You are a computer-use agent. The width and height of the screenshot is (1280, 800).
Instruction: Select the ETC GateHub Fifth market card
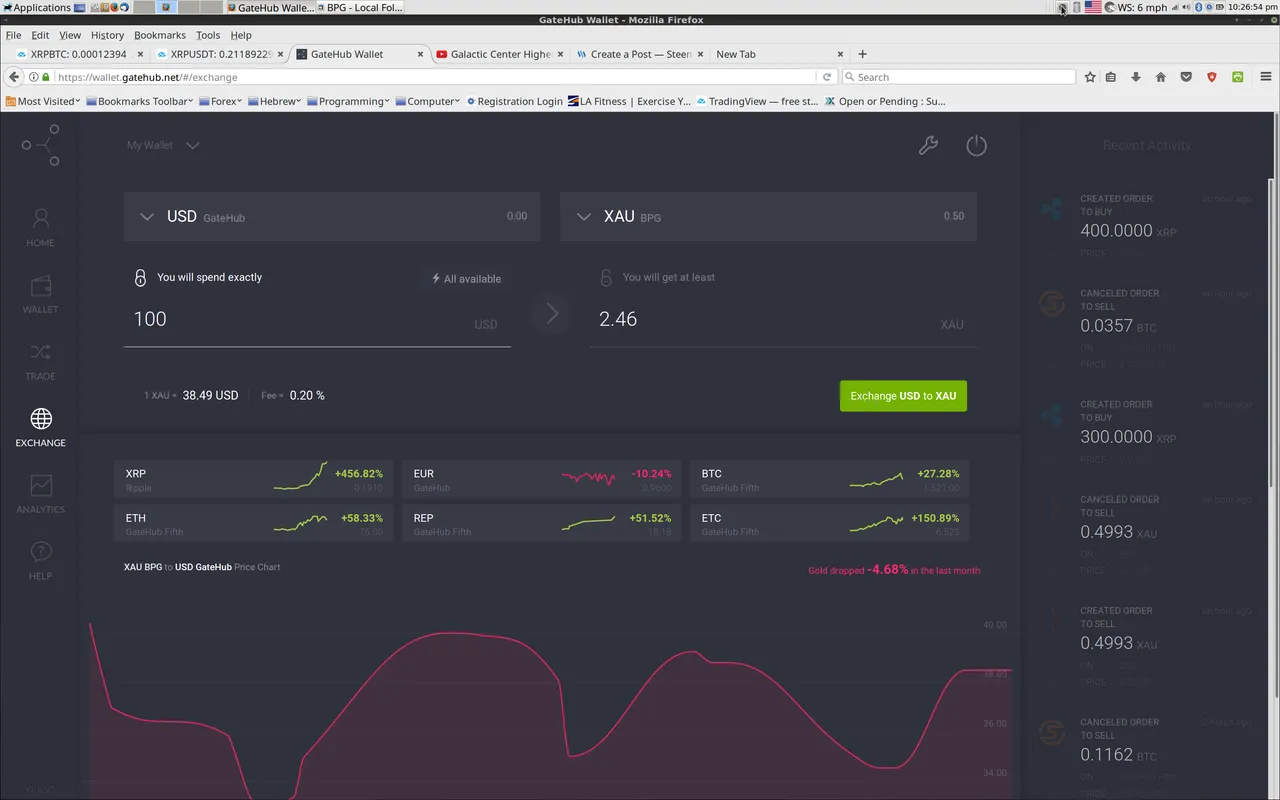click(829, 523)
